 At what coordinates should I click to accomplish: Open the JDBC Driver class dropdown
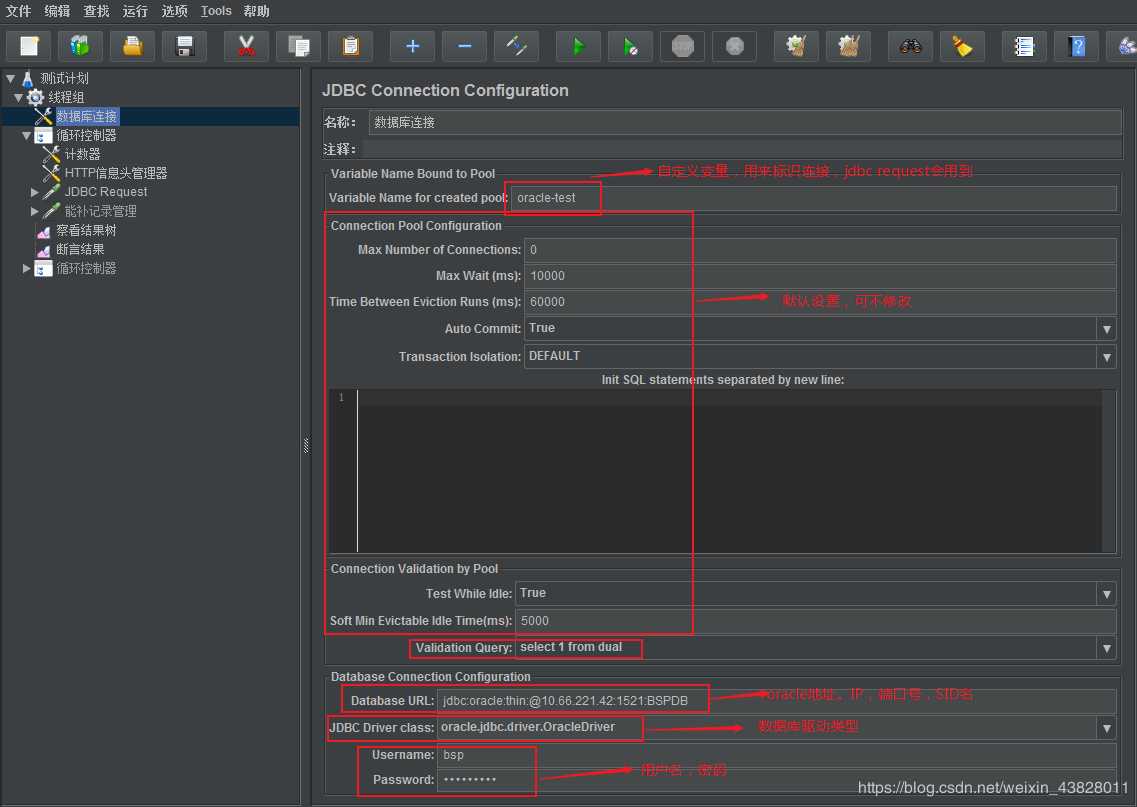(x=1107, y=728)
